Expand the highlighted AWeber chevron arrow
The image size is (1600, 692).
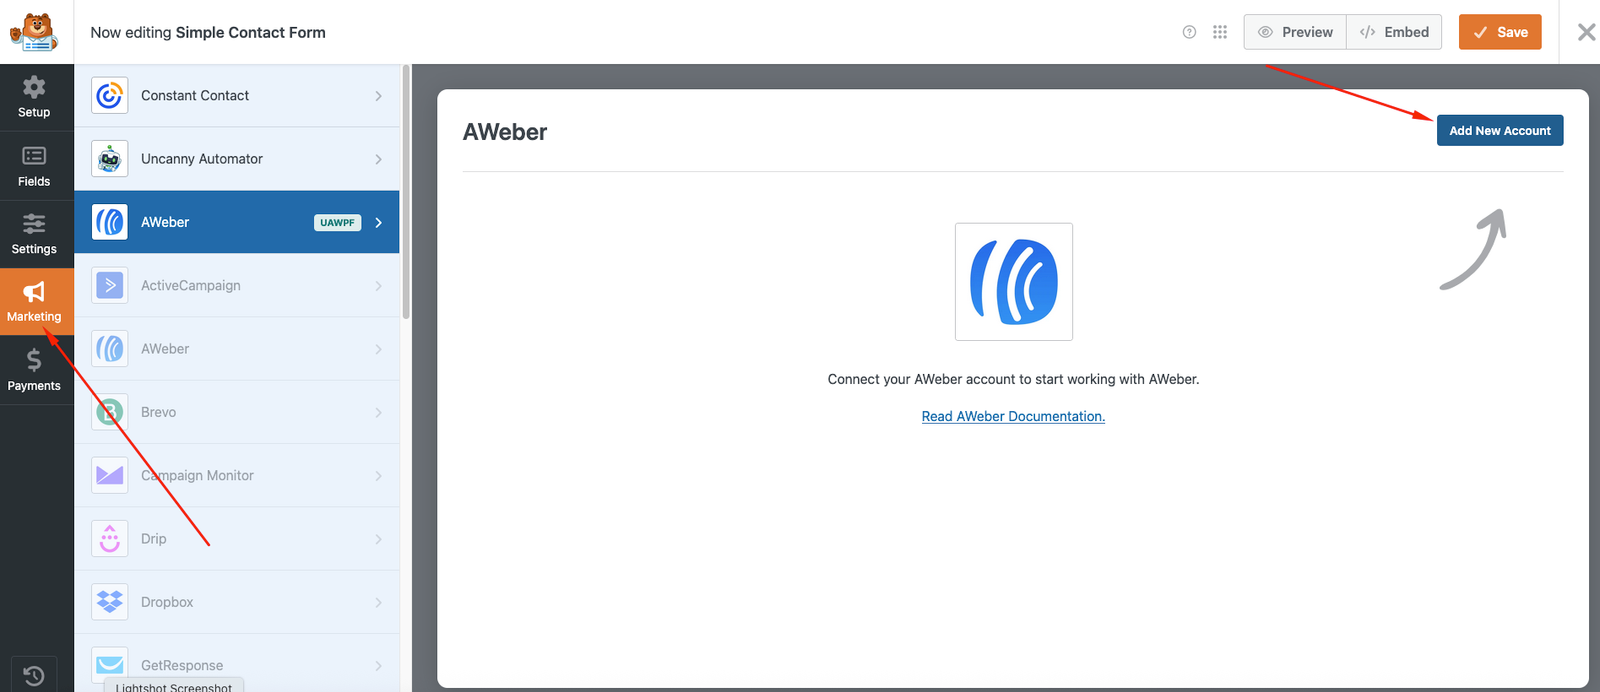click(x=379, y=223)
